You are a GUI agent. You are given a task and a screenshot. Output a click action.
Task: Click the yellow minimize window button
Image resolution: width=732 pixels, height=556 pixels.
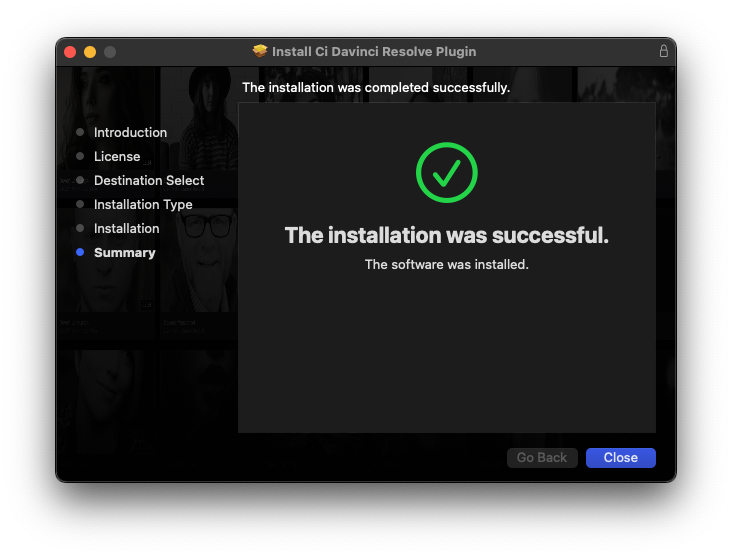(x=90, y=52)
